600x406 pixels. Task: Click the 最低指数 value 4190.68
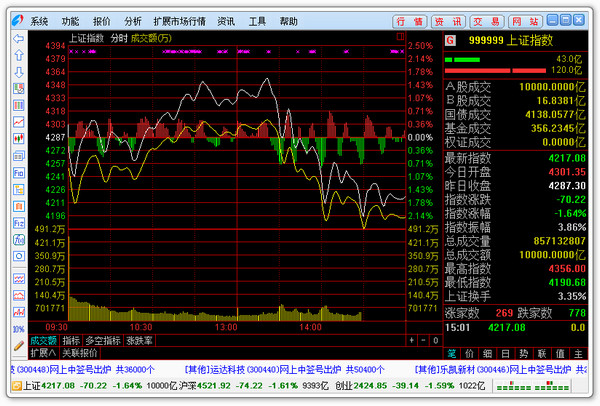pyautogui.click(x=567, y=282)
